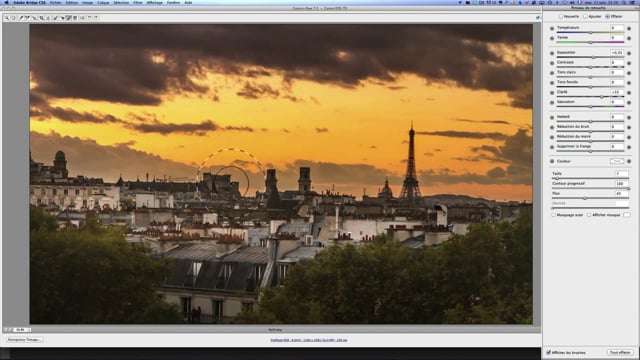Select the Targeted Adjustment tool
Screen dimensions: 640x360
[34, 18]
